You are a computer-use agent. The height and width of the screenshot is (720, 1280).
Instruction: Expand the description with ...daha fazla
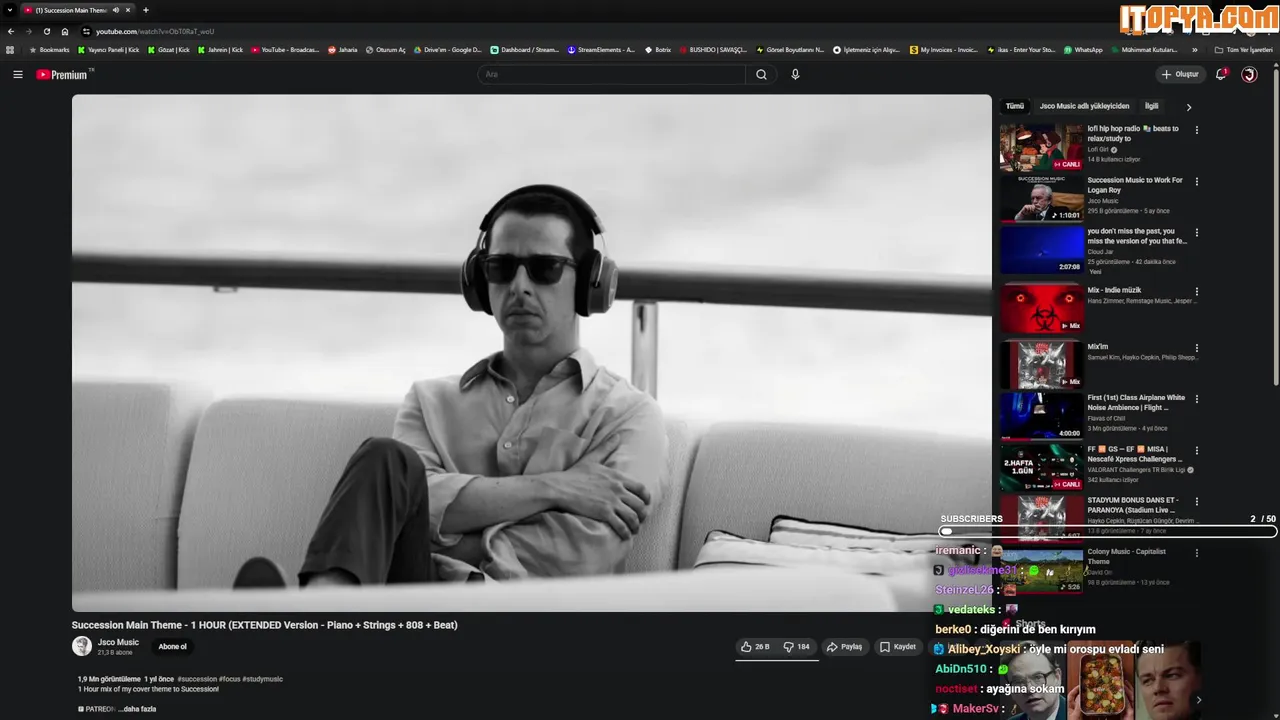point(138,709)
